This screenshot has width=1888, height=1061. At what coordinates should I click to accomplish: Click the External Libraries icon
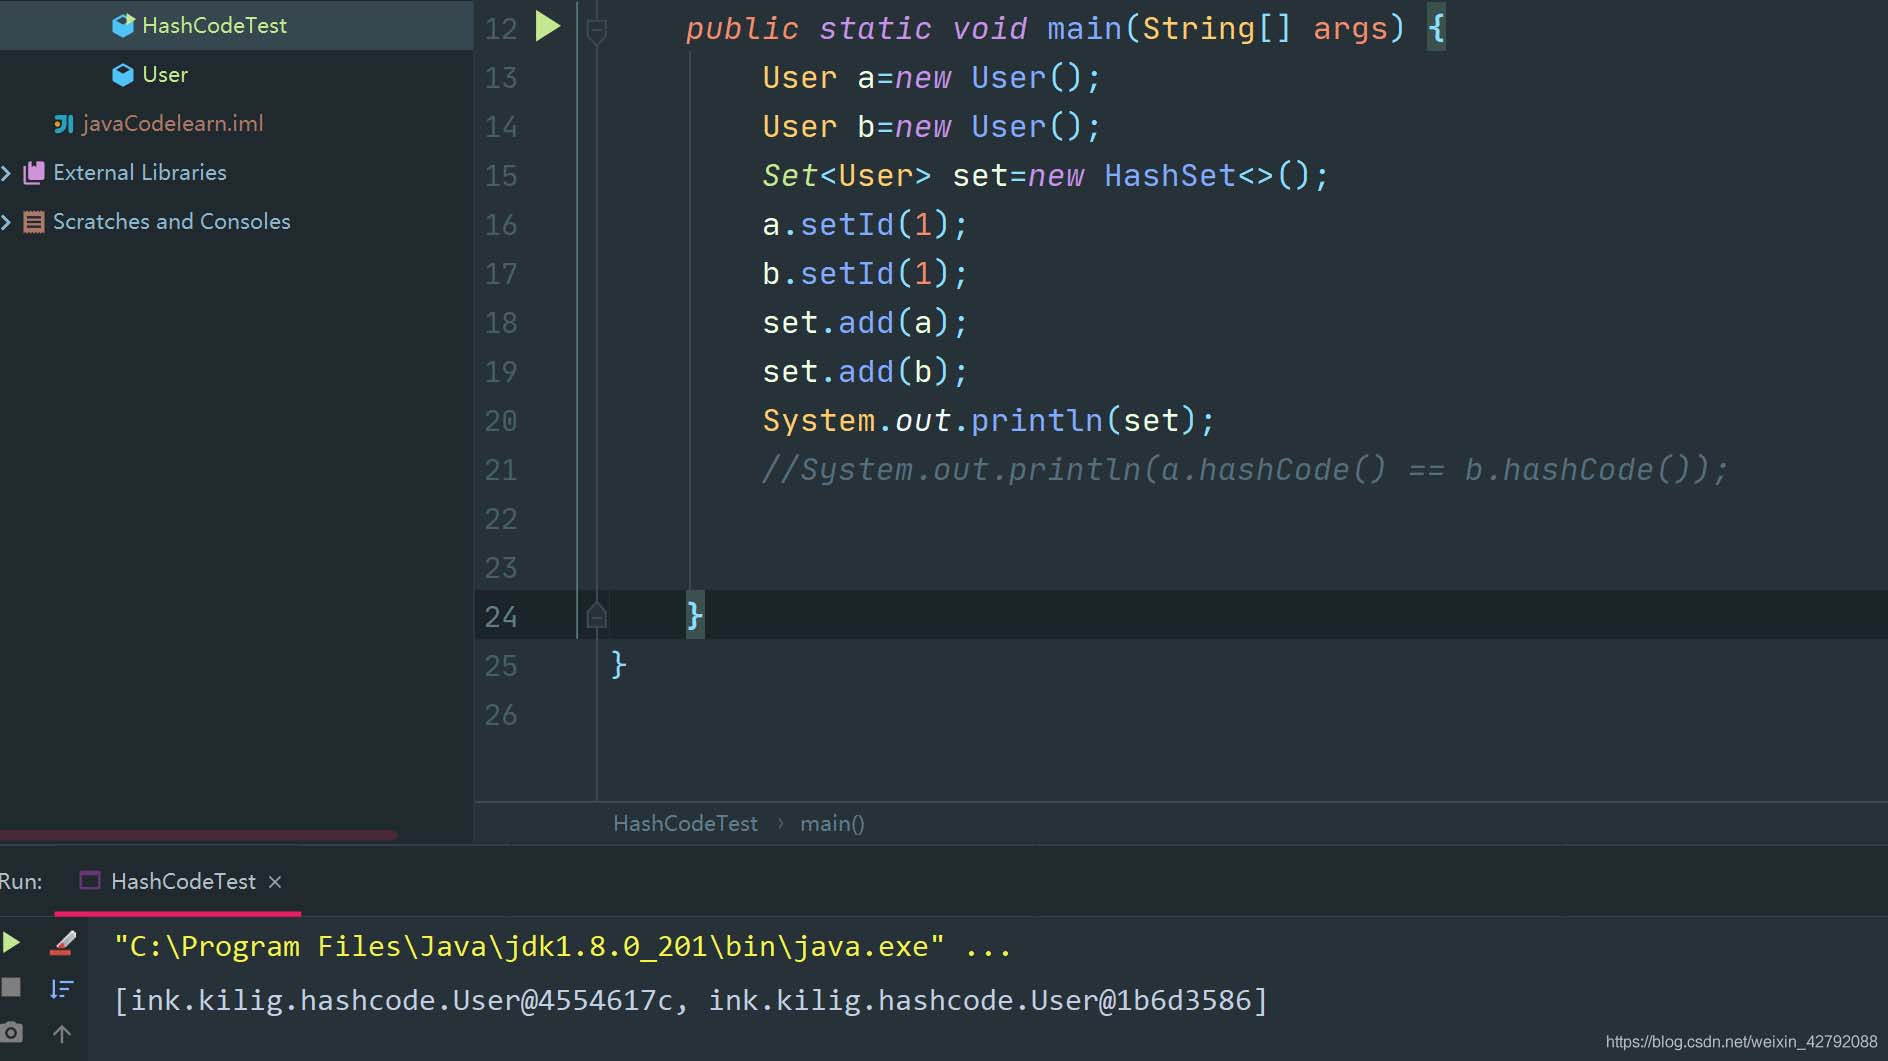tap(34, 173)
